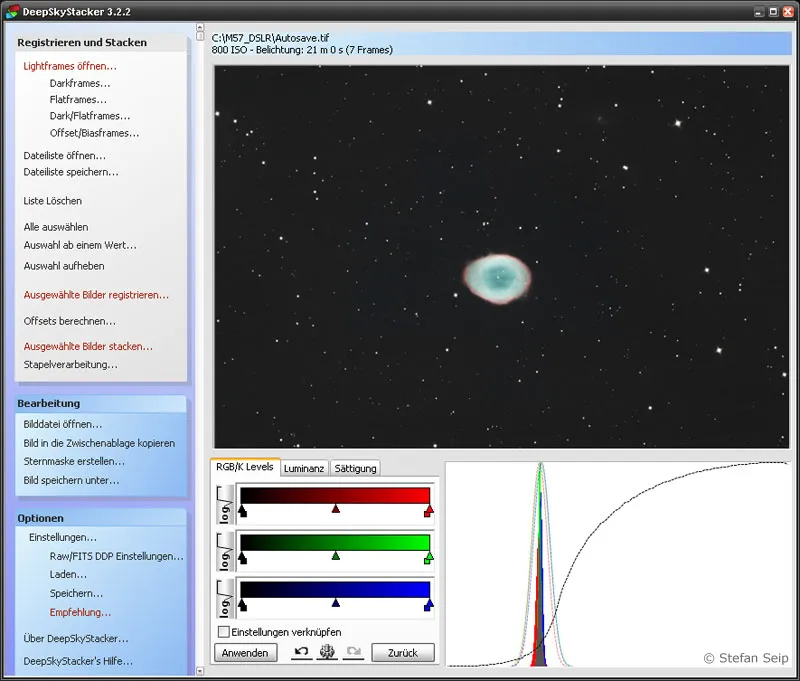Click the "800 ISO - Belichtung" info line
The image size is (800, 681).
tap(302, 50)
